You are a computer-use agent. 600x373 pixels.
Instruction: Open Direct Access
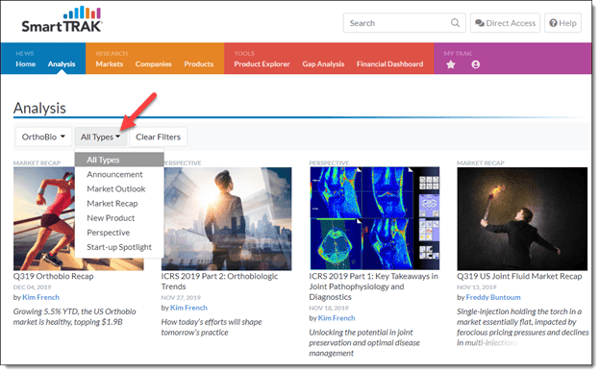click(x=505, y=23)
